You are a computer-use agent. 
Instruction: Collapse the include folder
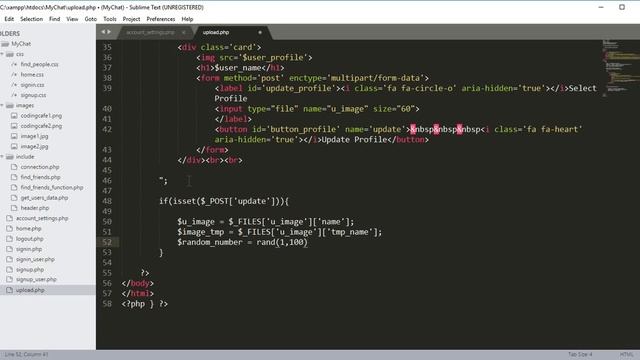click(2, 157)
